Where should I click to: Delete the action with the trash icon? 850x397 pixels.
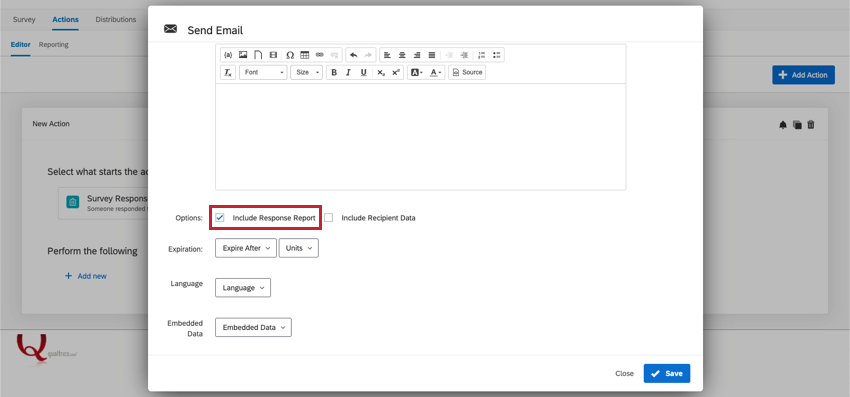811,124
